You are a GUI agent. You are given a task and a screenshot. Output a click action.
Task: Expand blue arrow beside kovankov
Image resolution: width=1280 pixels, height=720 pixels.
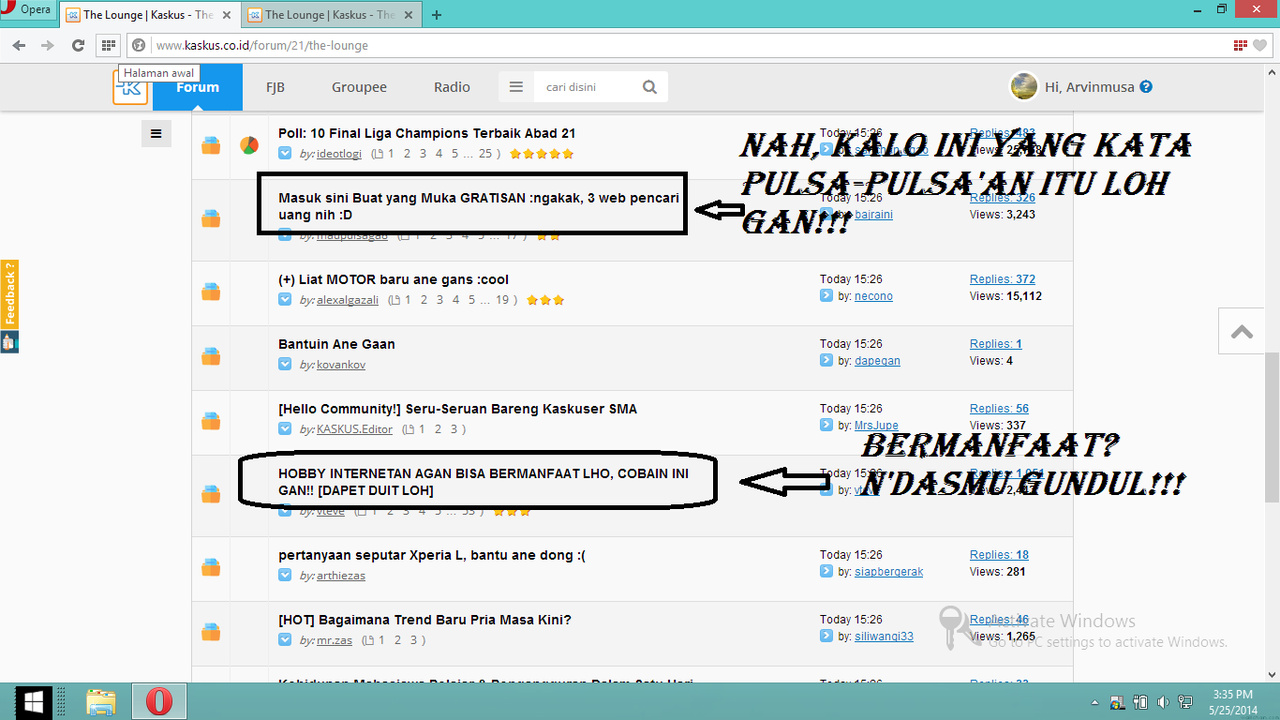[x=285, y=364]
